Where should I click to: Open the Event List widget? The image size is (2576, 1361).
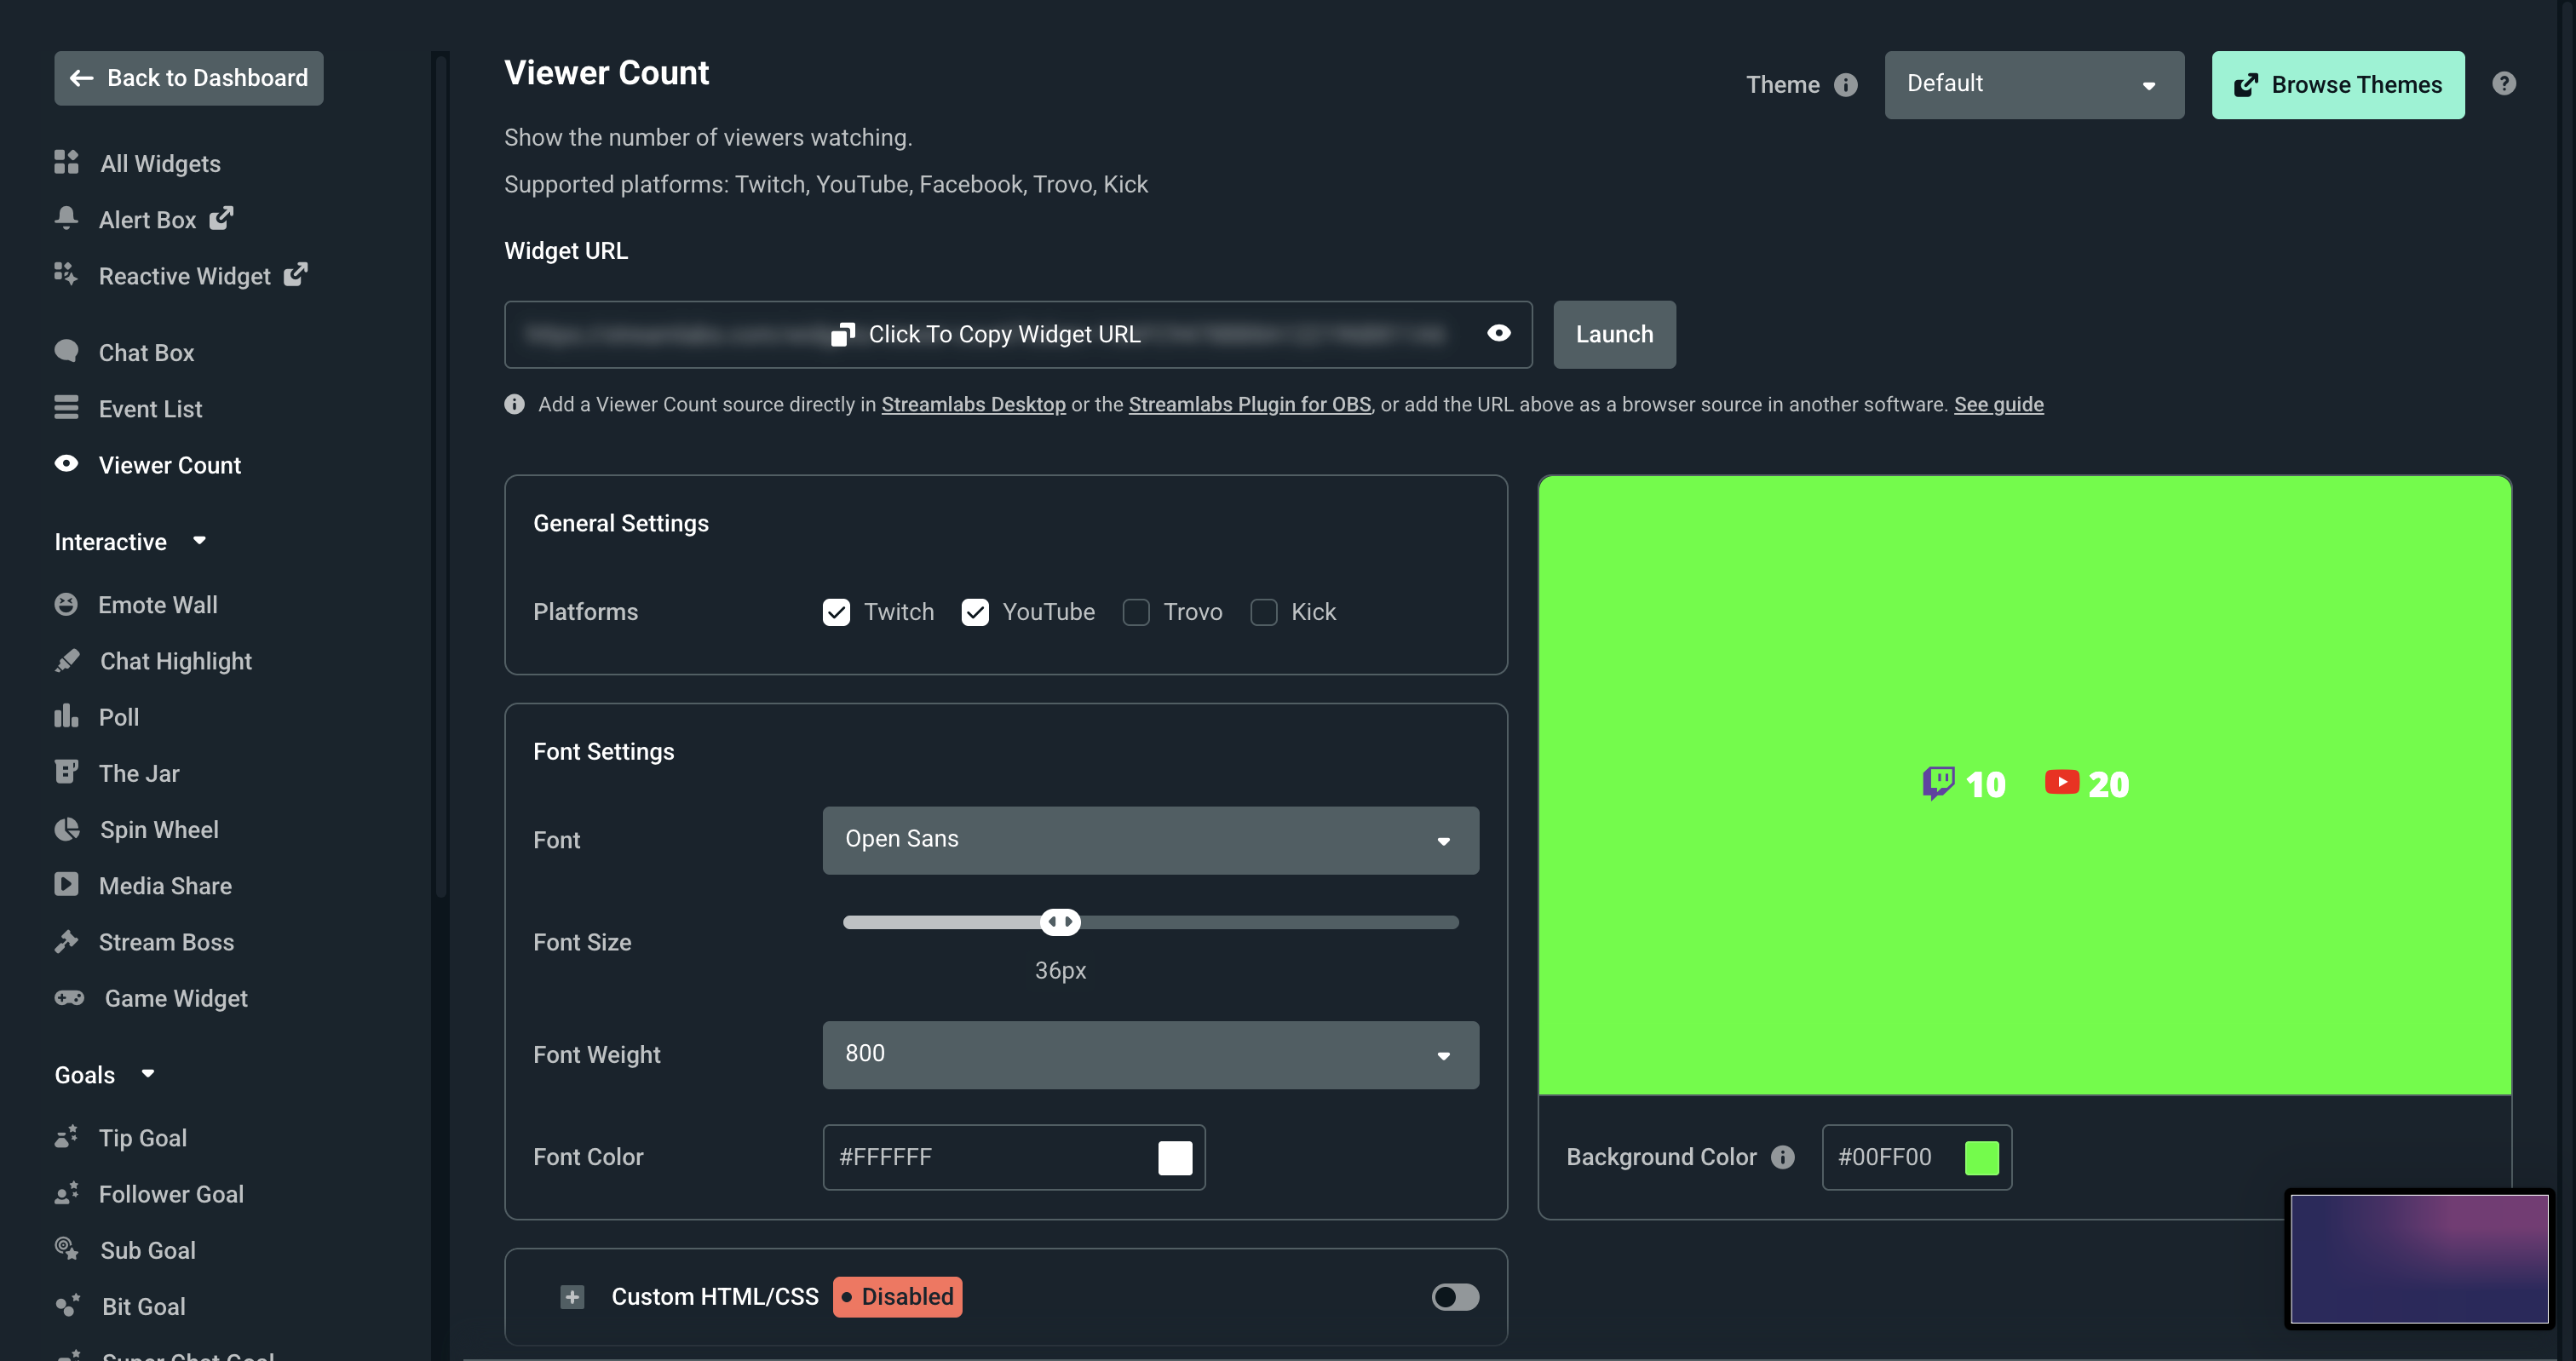pyautogui.click(x=151, y=408)
